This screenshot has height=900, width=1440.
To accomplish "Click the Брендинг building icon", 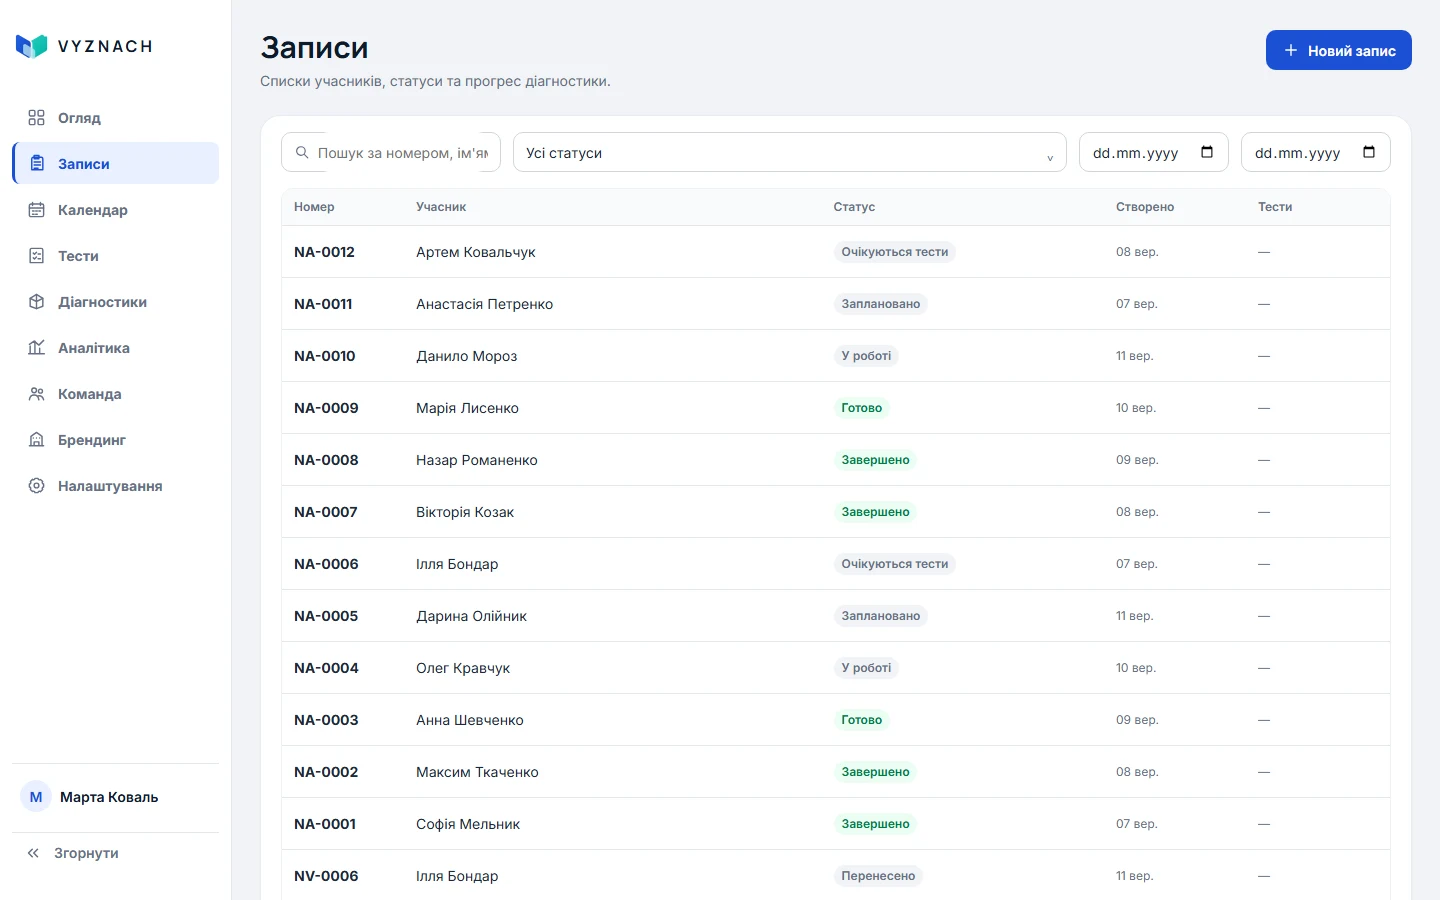I will [x=37, y=440].
